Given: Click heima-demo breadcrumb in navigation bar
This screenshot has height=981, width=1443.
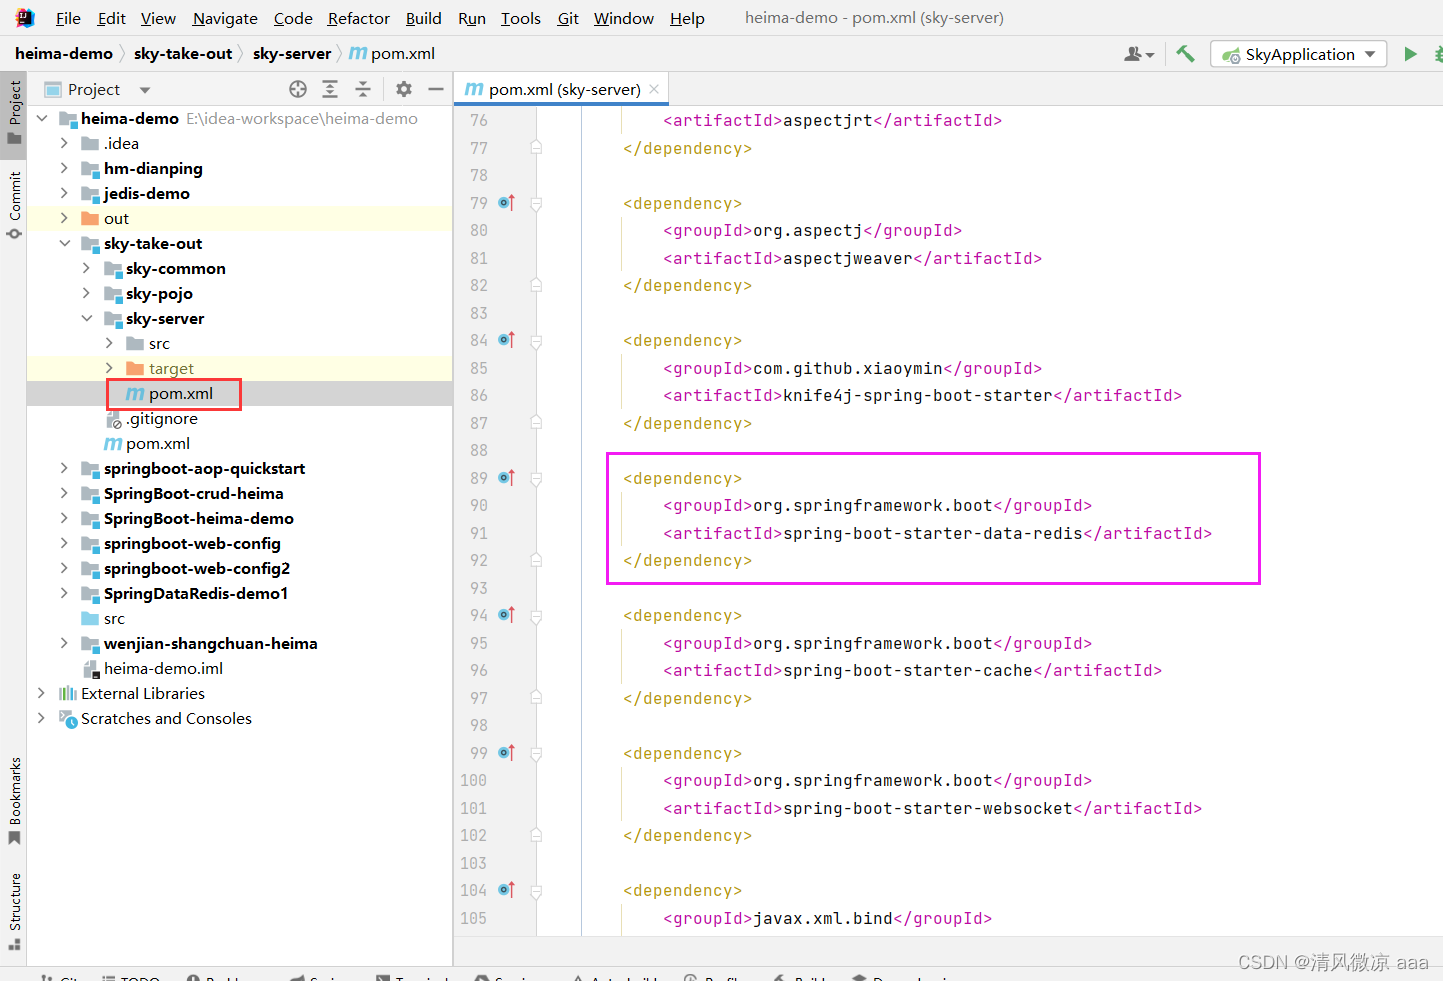Looking at the screenshot, I should click(64, 53).
